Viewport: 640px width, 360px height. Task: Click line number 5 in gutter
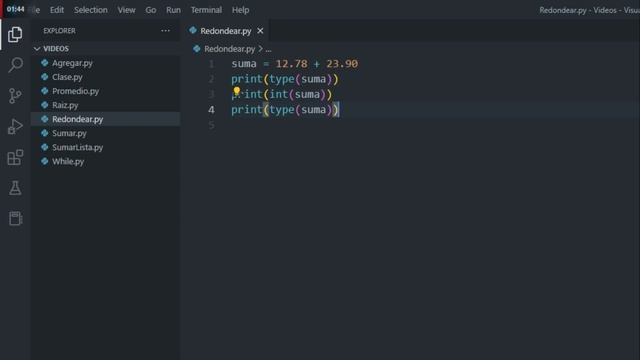211,125
